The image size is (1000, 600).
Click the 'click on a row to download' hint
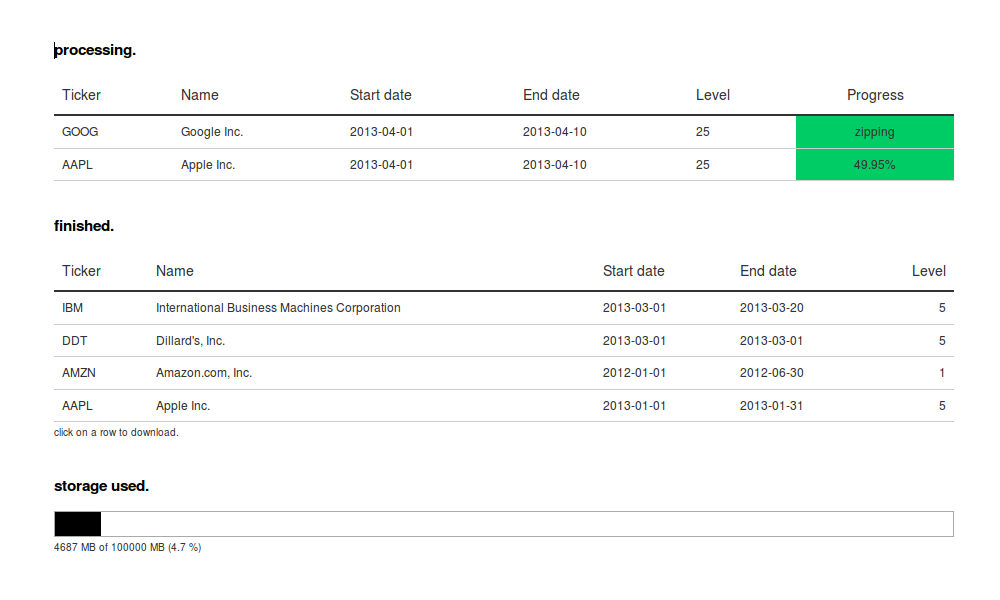pos(116,433)
